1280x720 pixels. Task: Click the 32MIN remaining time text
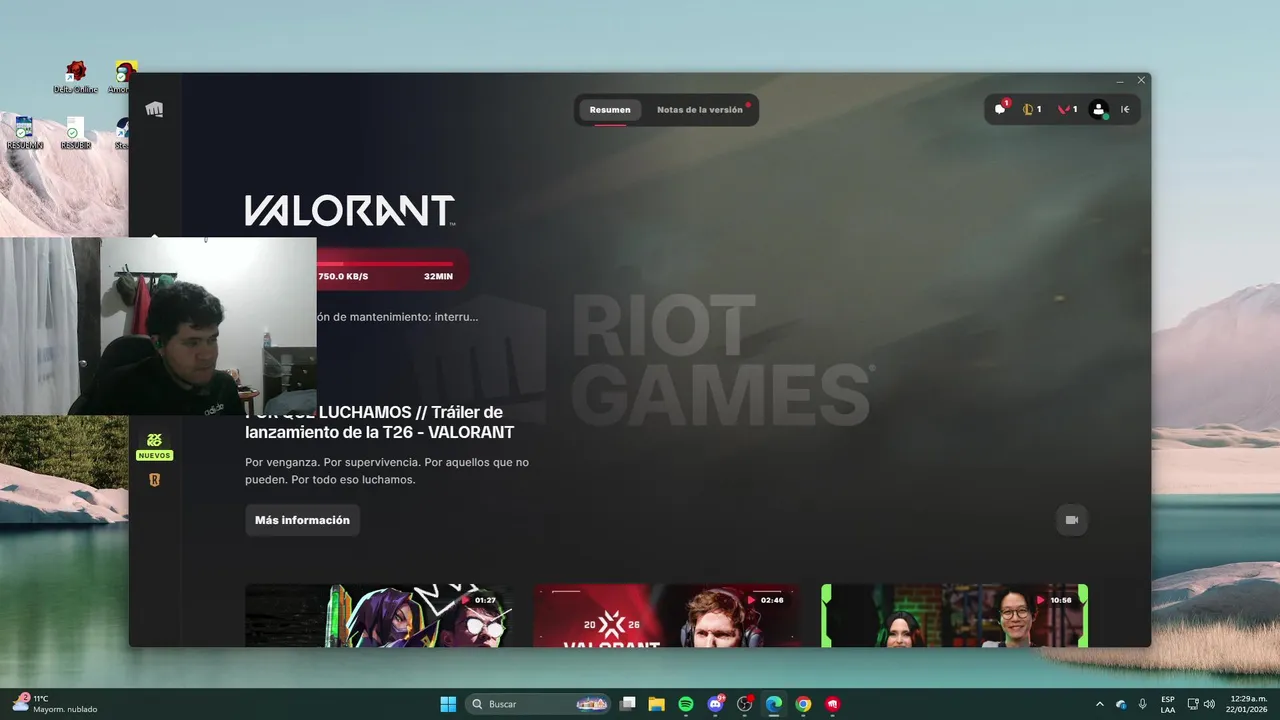[438, 276]
